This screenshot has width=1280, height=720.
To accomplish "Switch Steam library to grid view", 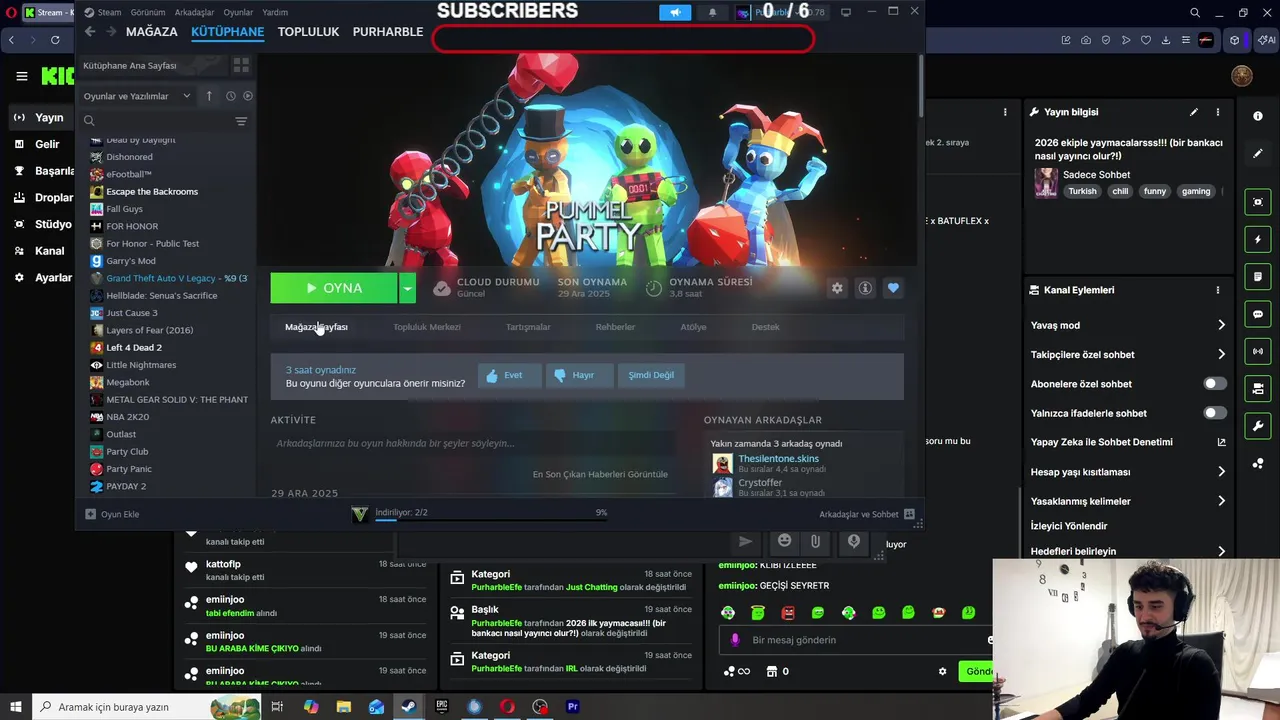I will point(241,65).
